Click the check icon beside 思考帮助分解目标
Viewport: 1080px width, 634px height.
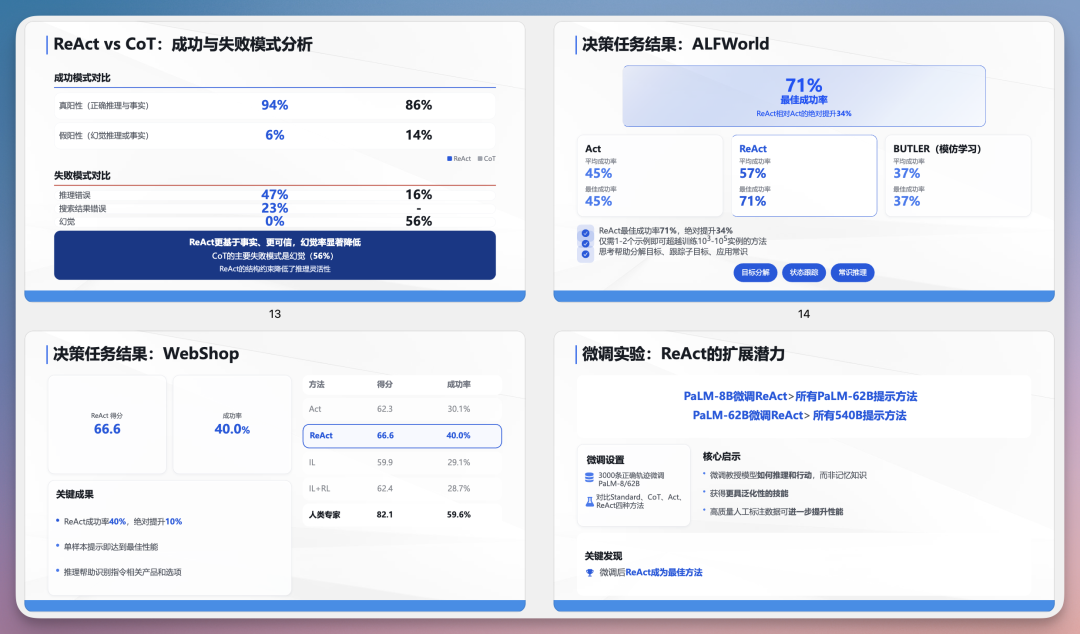(585, 254)
